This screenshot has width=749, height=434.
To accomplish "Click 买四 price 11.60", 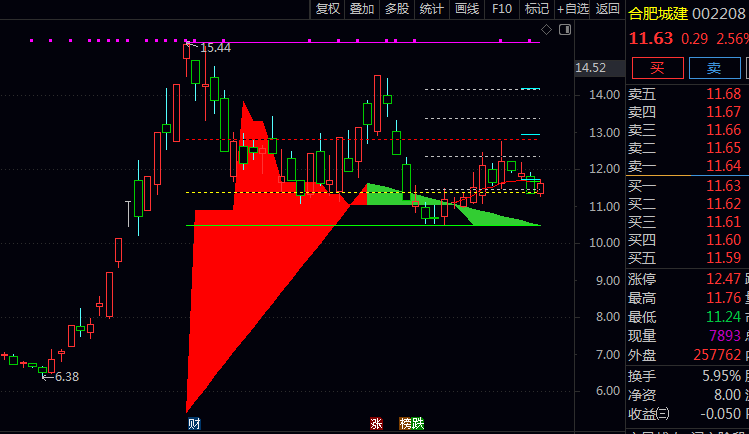I will [x=724, y=240].
